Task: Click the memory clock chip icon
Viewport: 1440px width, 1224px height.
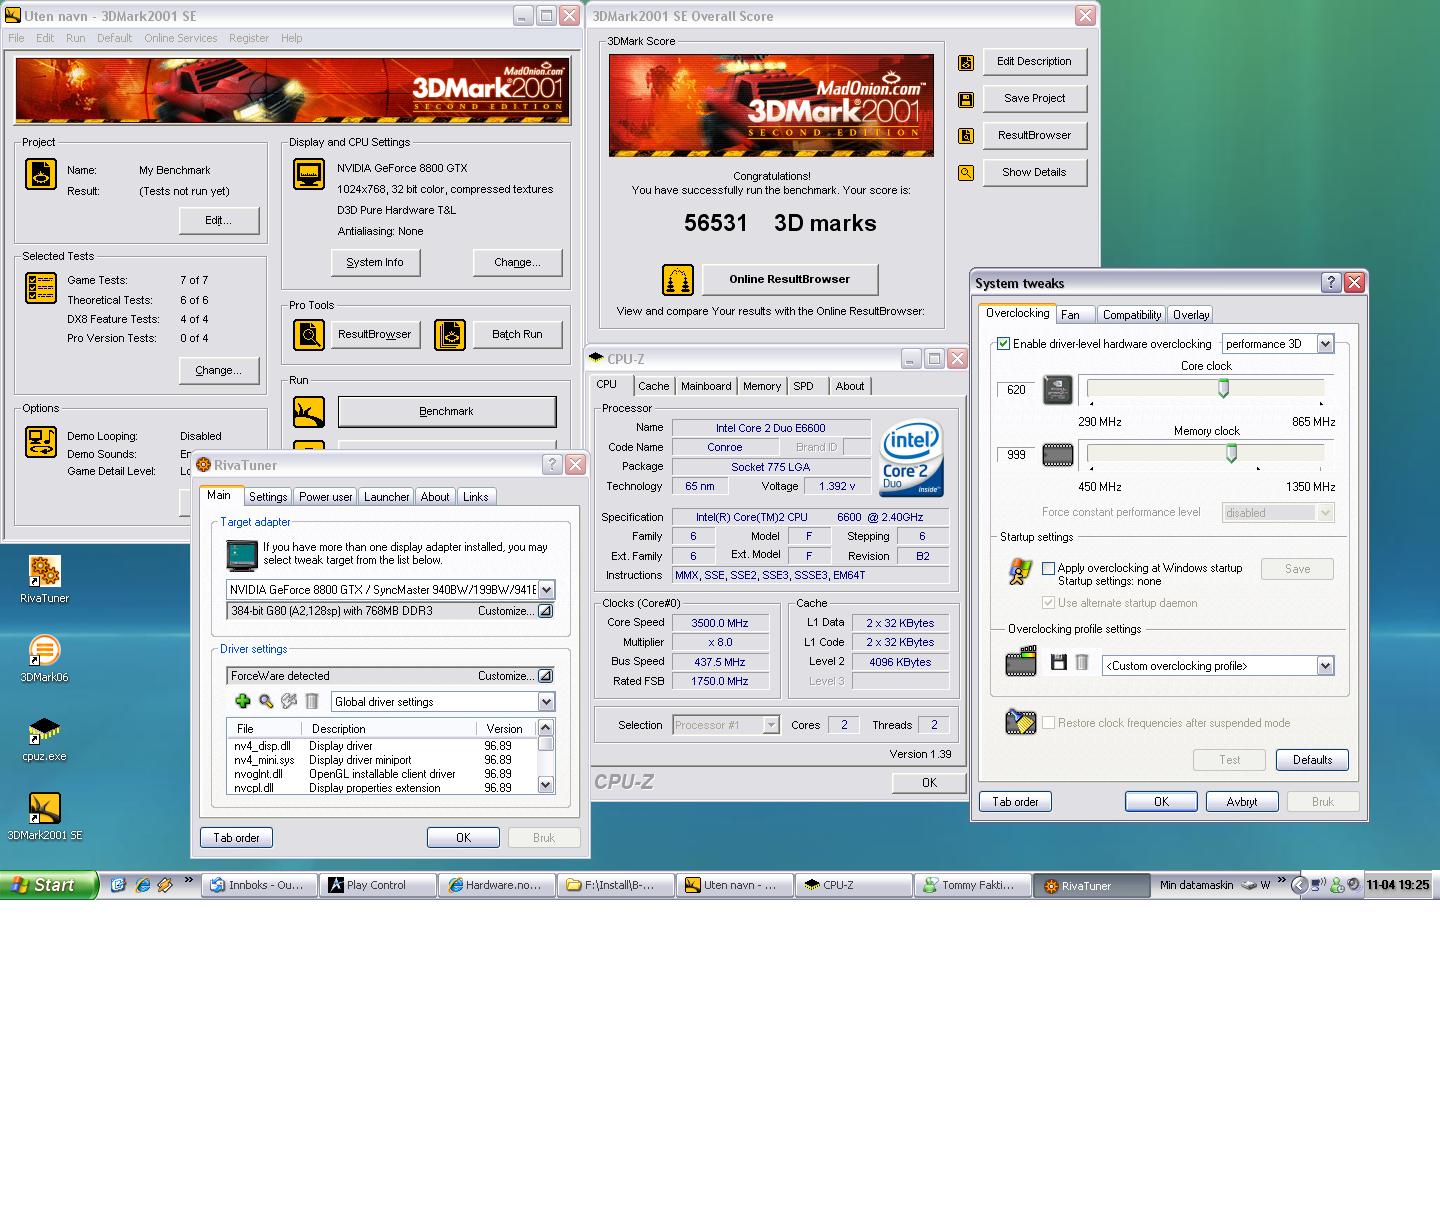Action: pyautogui.click(x=1058, y=455)
